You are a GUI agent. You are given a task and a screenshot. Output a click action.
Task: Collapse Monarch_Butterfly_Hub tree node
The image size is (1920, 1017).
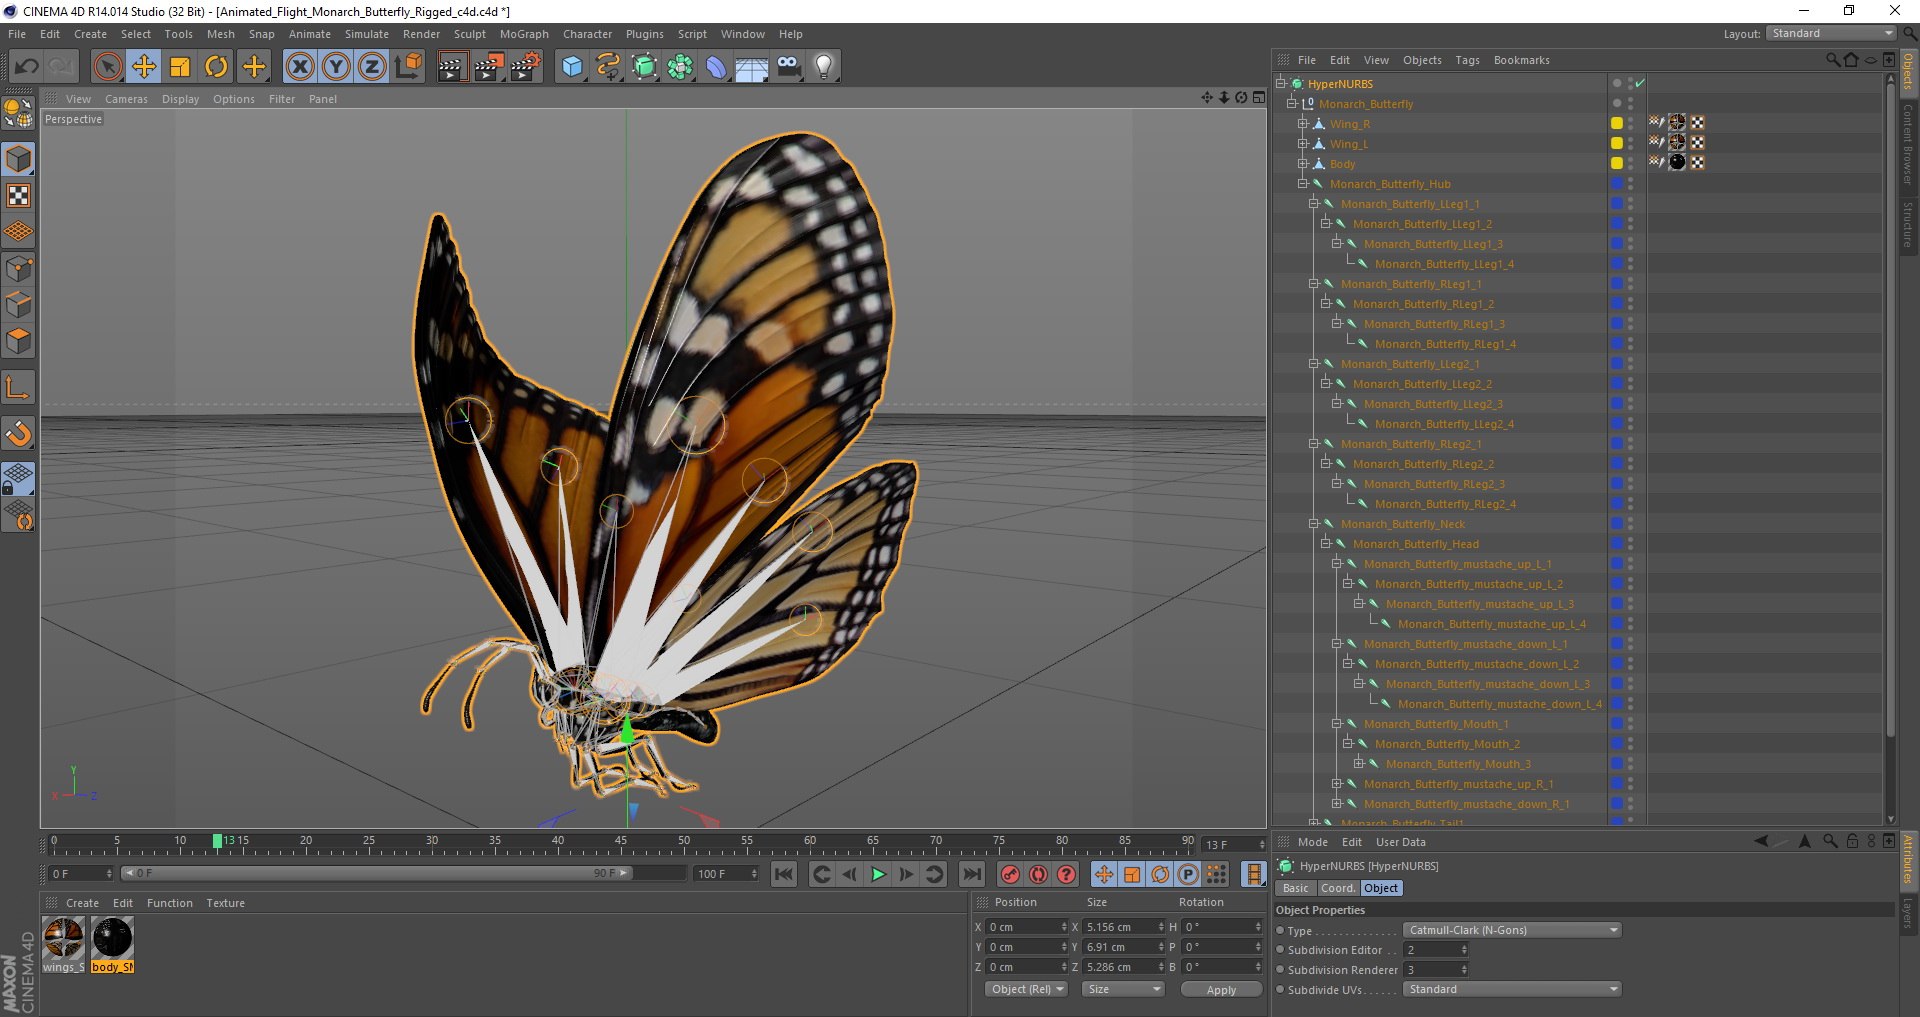click(1302, 183)
